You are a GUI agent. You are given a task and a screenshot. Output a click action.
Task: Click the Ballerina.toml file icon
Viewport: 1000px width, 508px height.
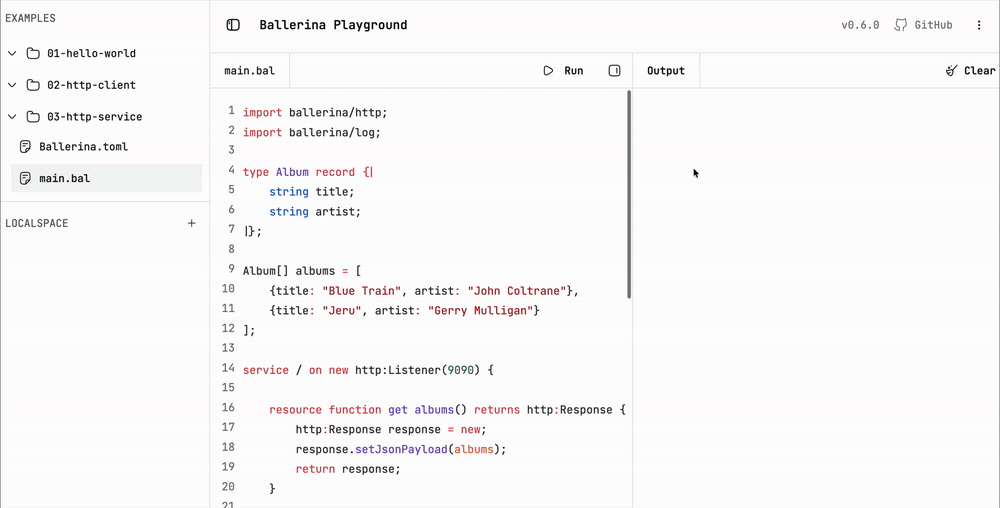(x=25, y=147)
